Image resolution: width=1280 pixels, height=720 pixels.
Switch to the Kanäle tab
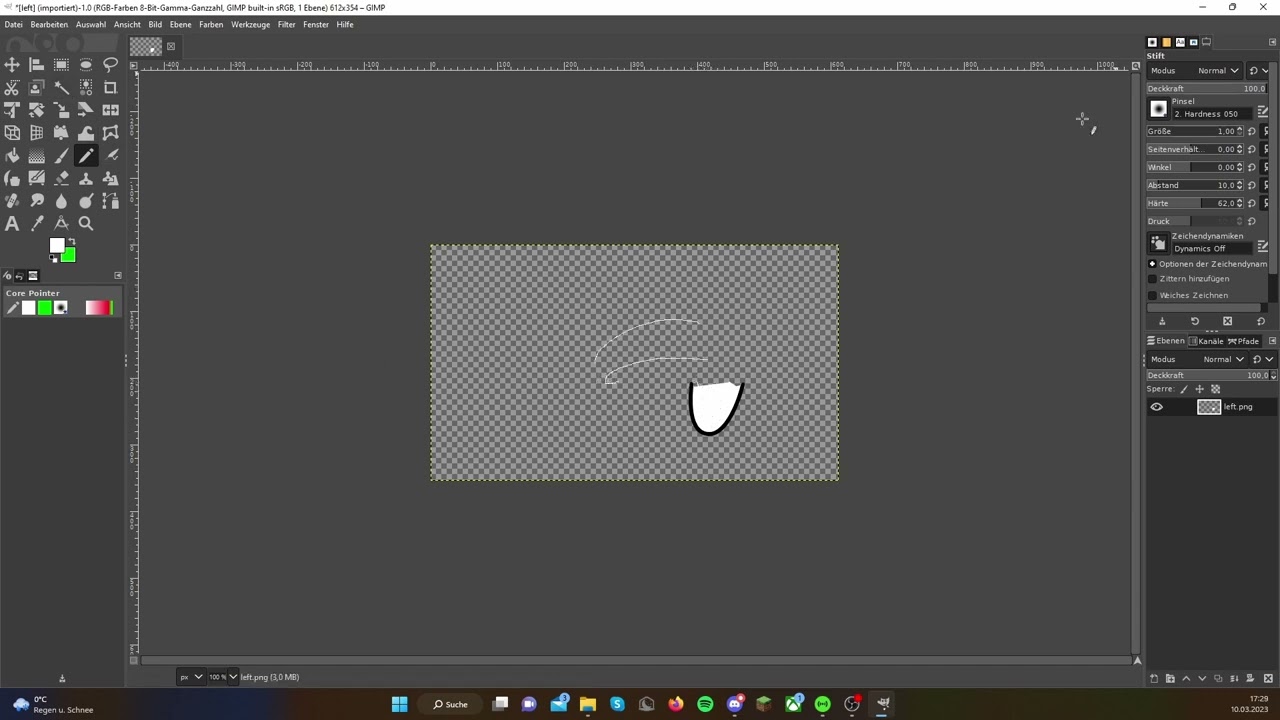(x=1209, y=341)
